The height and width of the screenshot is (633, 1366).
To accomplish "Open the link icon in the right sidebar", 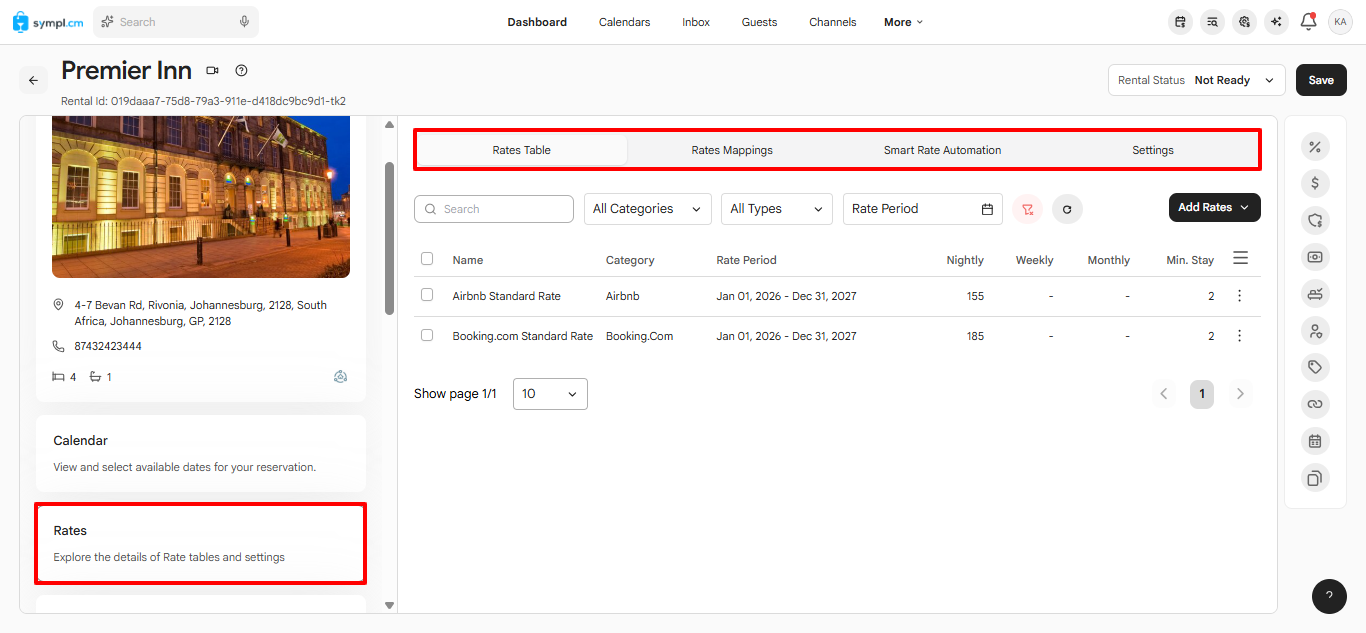I will [1315, 404].
